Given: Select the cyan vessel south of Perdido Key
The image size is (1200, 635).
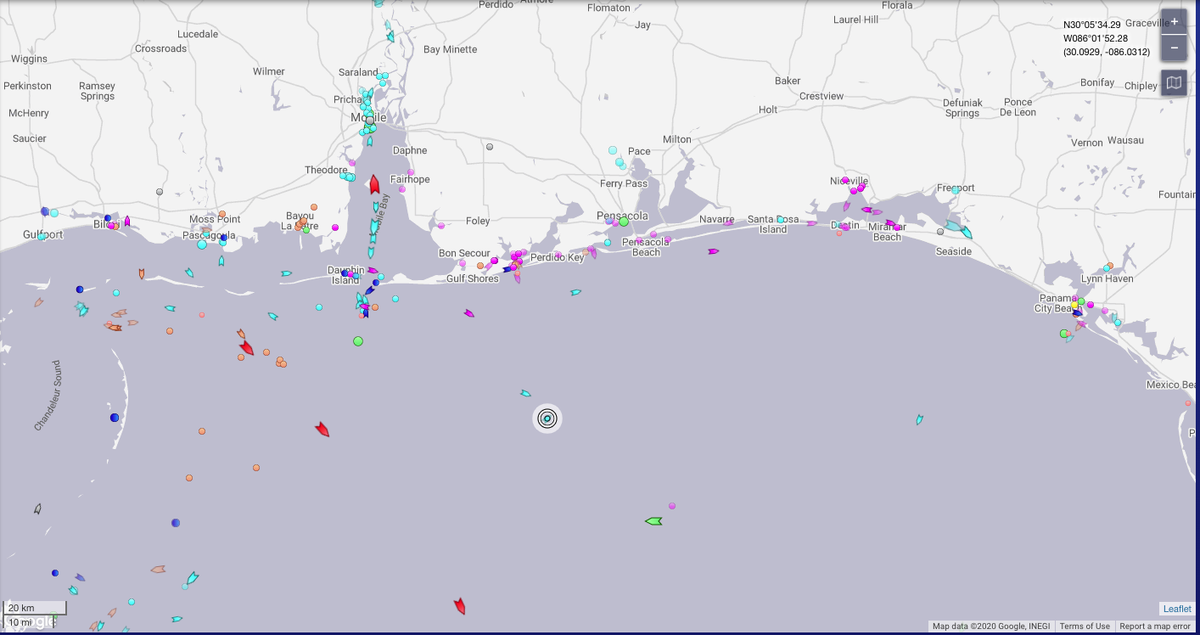Looking at the screenshot, I should (576, 293).
